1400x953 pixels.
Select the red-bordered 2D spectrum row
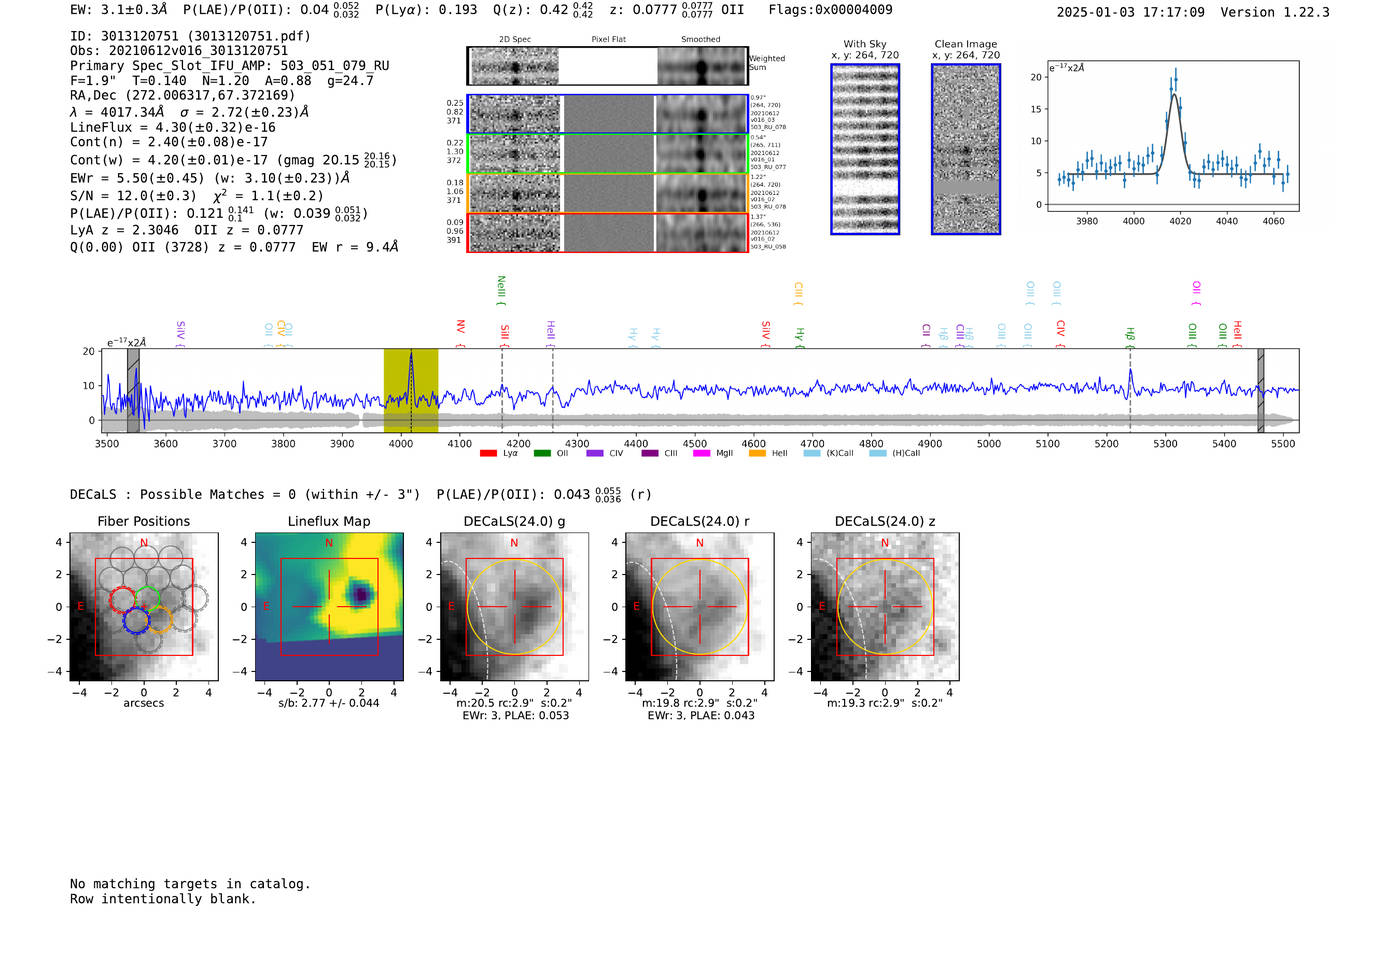[x=608, y=232]
